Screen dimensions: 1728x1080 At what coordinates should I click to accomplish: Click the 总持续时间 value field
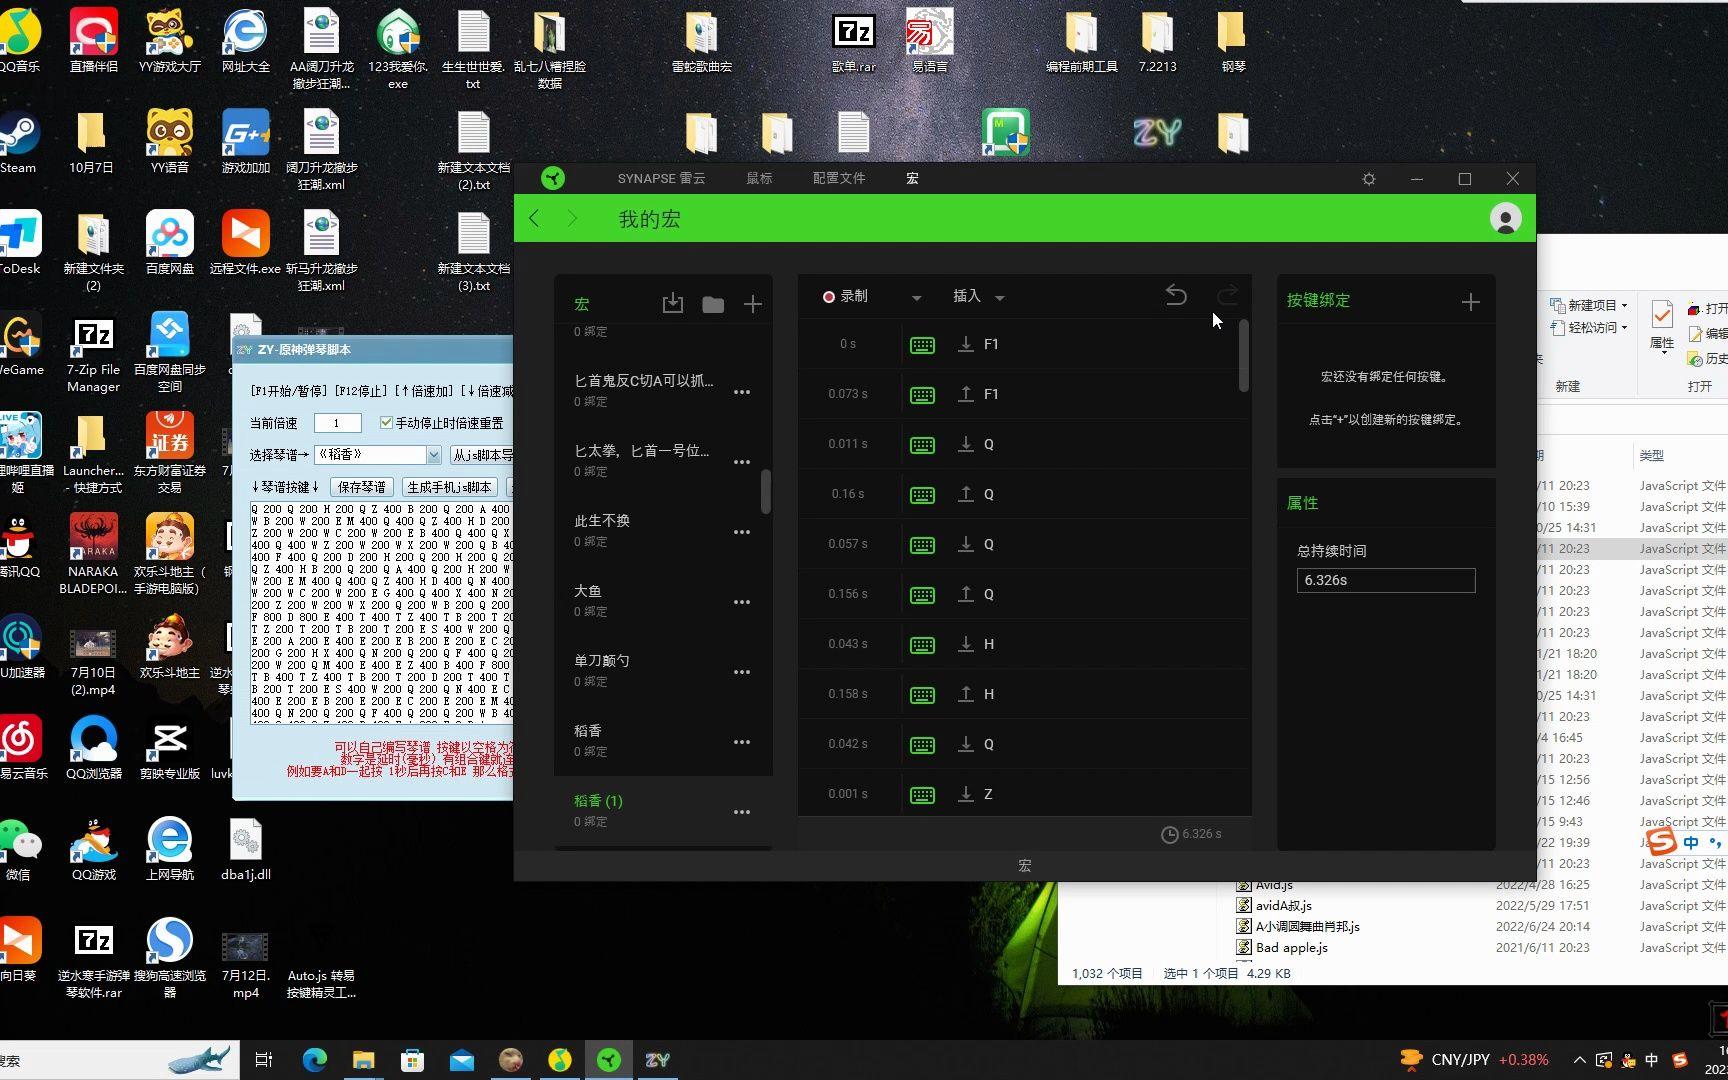point(1386,580)
